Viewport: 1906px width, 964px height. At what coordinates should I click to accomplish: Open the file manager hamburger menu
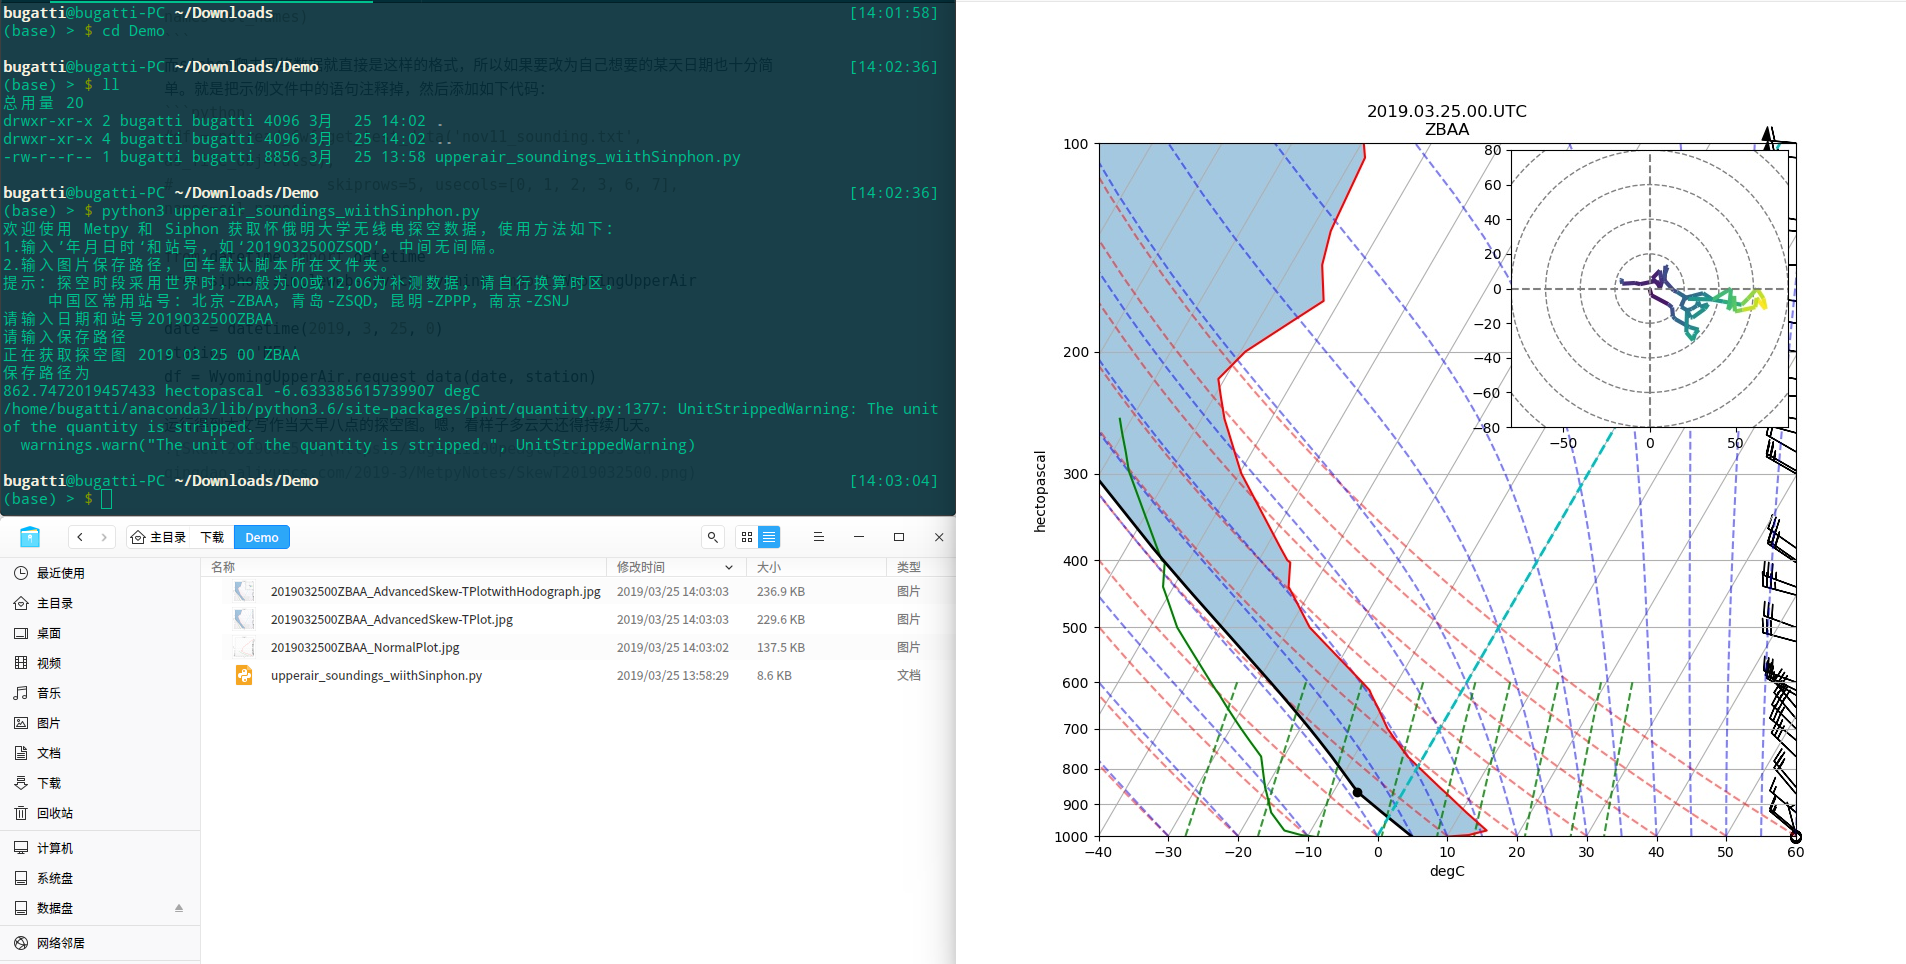coord(818,537)
